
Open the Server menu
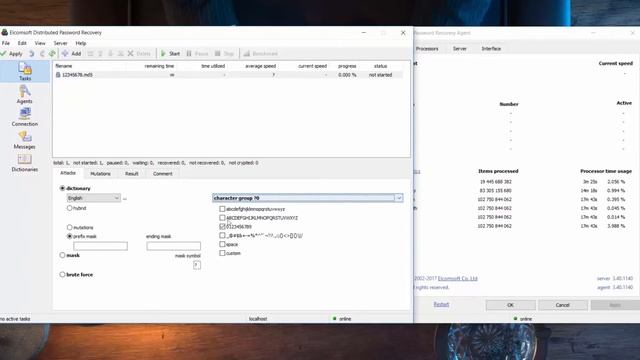point(60,43)
